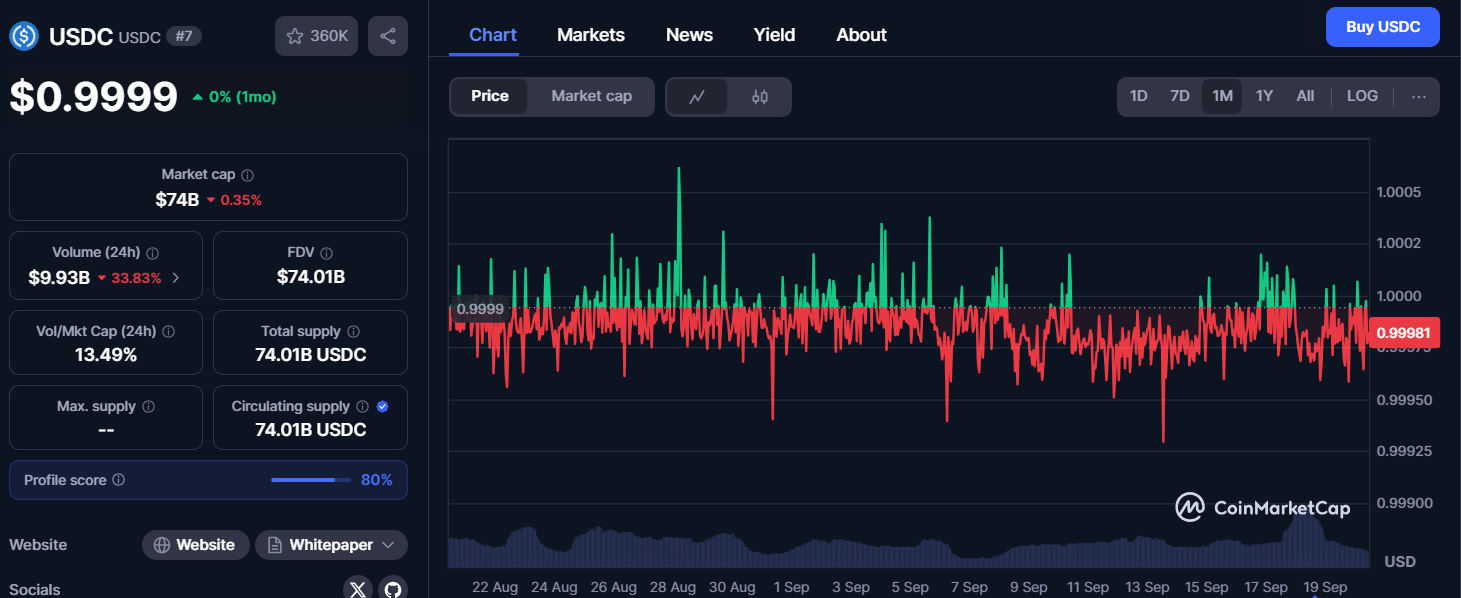Click the #7 rank badge

point(184,36)
